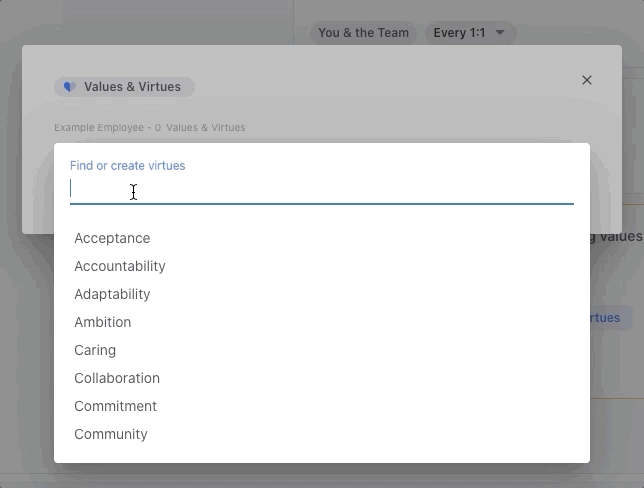The width and height of the screenshot is (644, 488).
Task: Select the Community virtue
Action: tap(111, 434)
